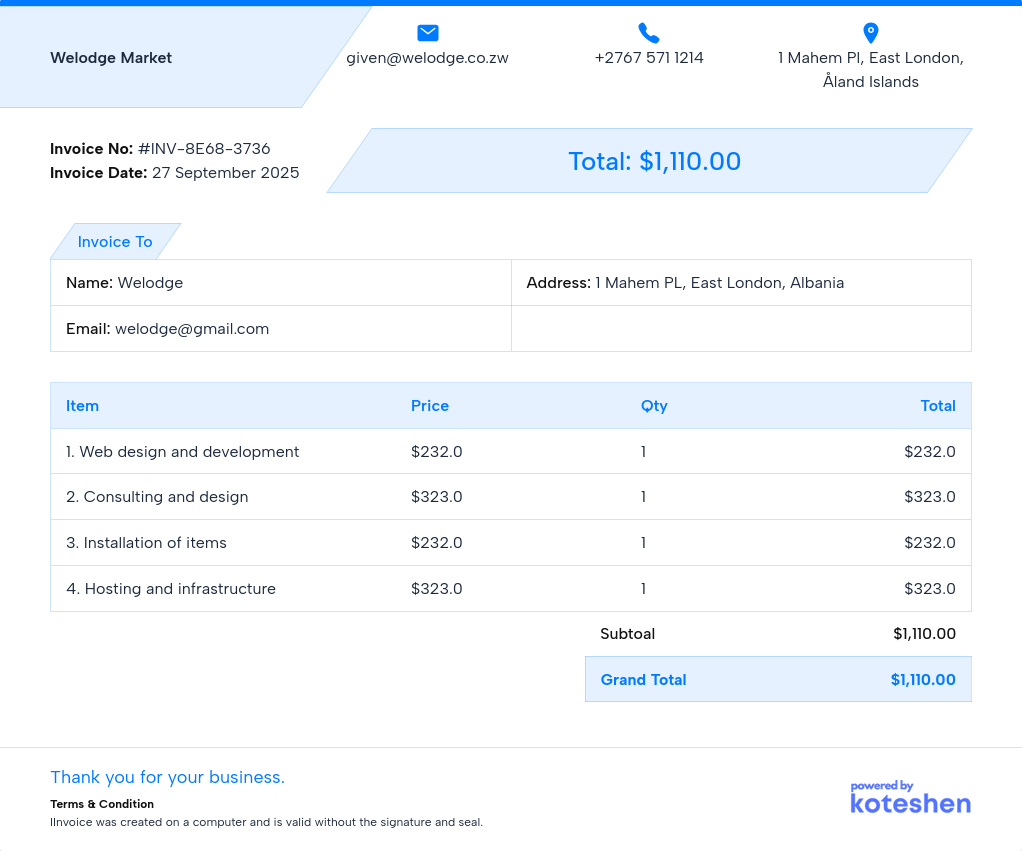The image size is (1022, 851).
Task: Click the Terms & Condition heading
Action: 102,804
